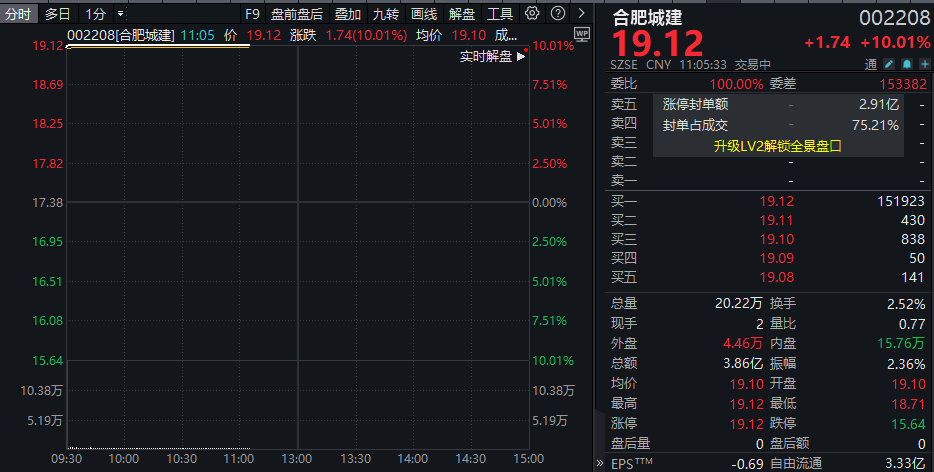This screenshot has height=472, width=934.
Task: Click 买二 price 19.11
Action: pos(776,221)
